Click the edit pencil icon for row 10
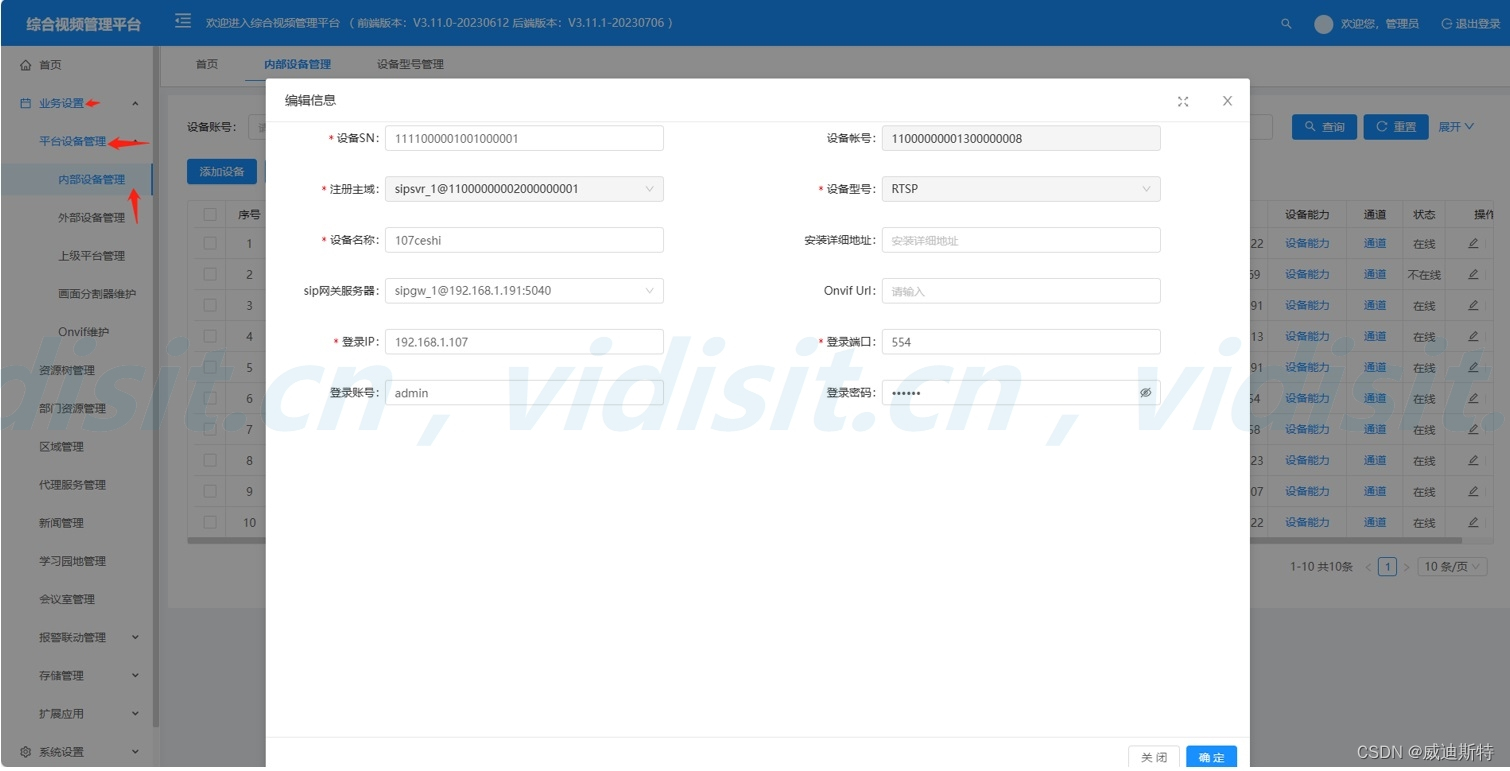 tap(1473, 522)
